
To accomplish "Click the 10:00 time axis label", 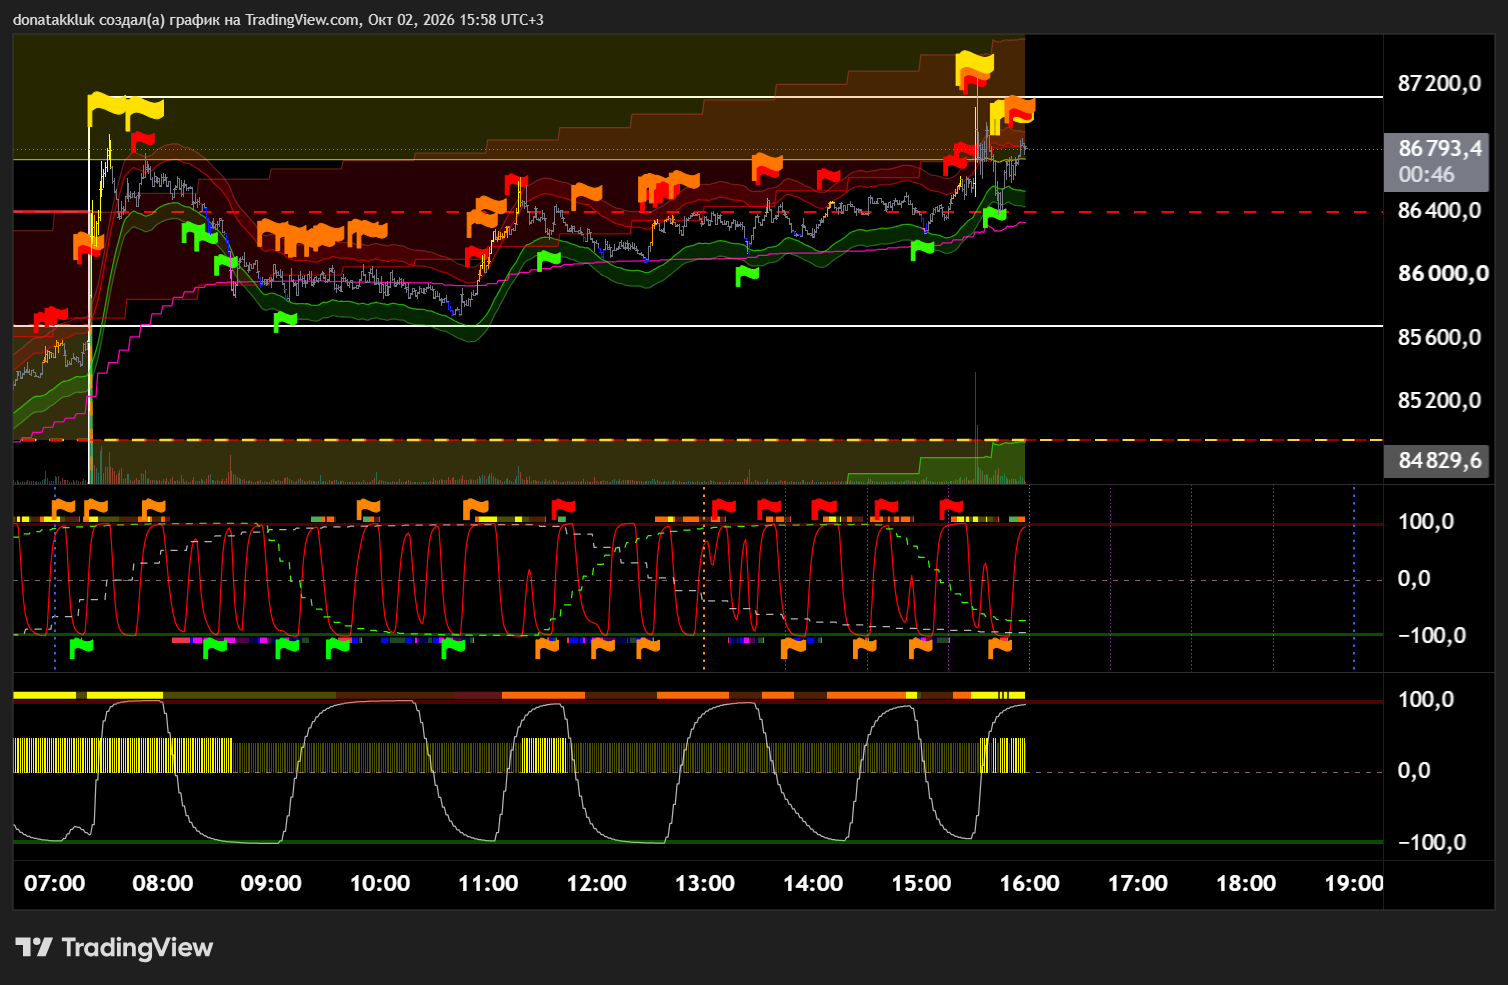I will coord(380,884).
